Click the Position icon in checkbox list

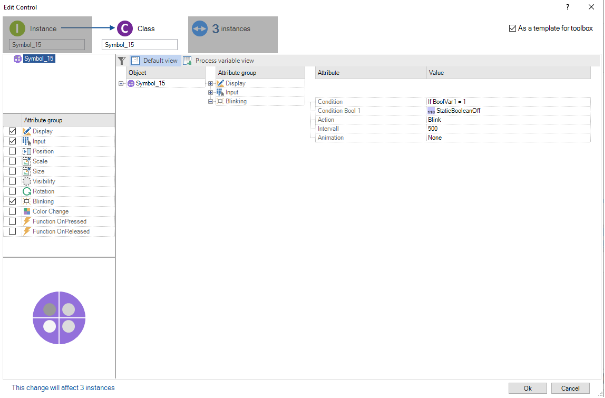click(x=27, y=151)
